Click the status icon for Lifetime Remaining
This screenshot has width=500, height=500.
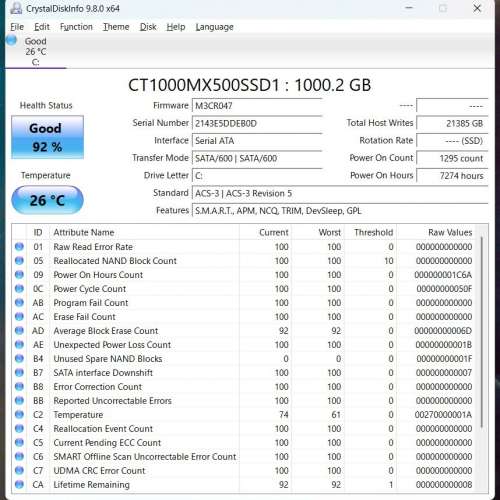coord(19,485)
